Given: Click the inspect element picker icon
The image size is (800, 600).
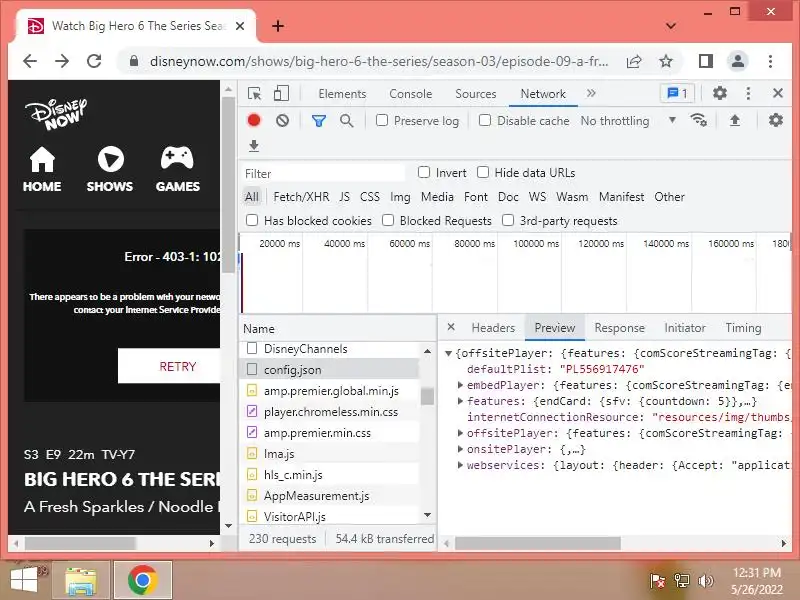Looking at the screenshot, I should (254, 93).
